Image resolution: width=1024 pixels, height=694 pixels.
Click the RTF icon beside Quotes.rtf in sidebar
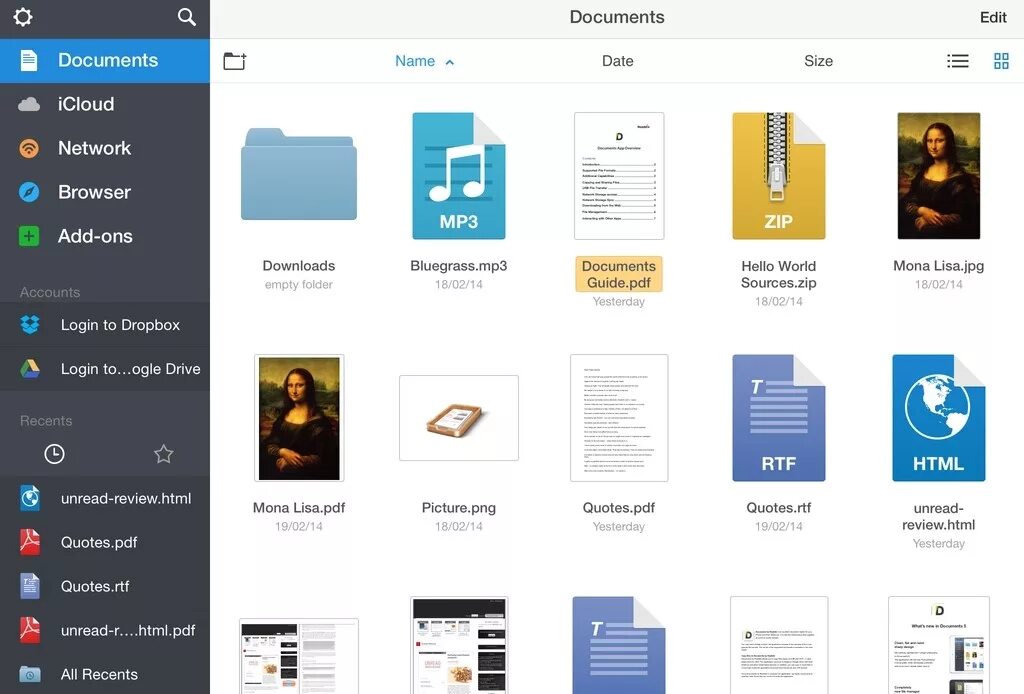point(30,586)
